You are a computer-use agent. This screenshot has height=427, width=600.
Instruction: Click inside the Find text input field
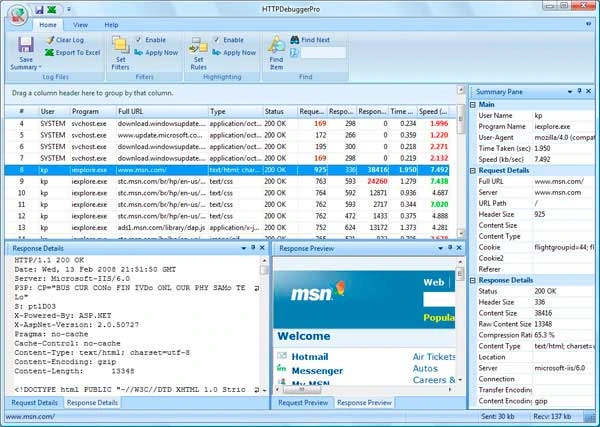[323, 53]
